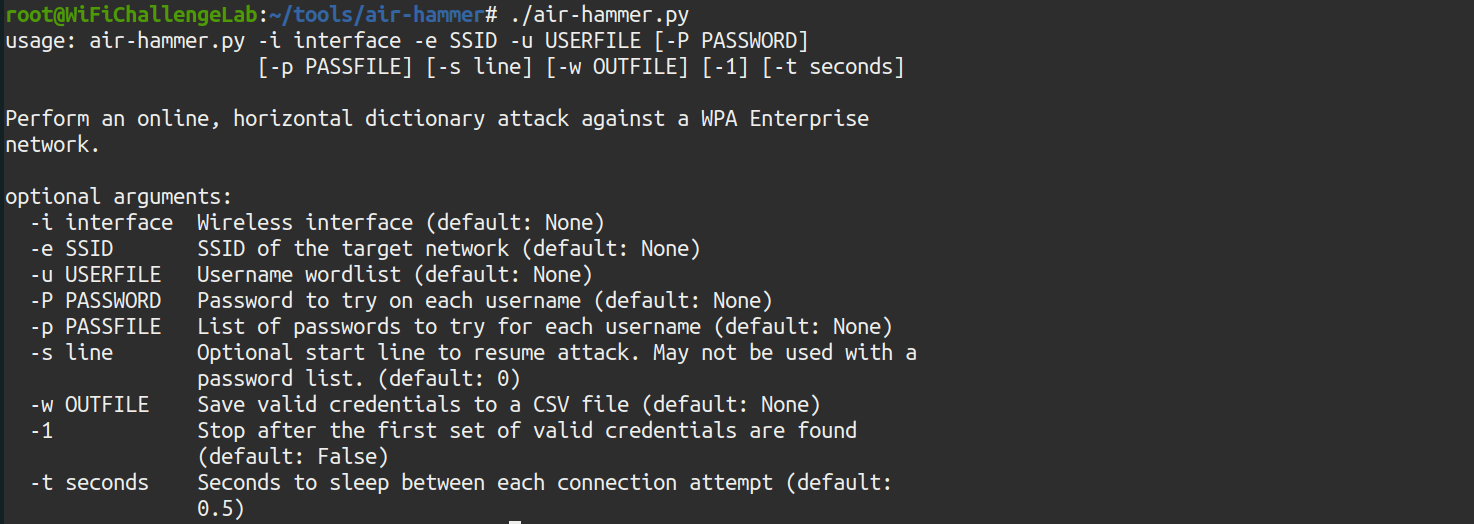This screenshot has width=1474, height=524.
Task: Click the -s line option
Action: click(72, 352)
